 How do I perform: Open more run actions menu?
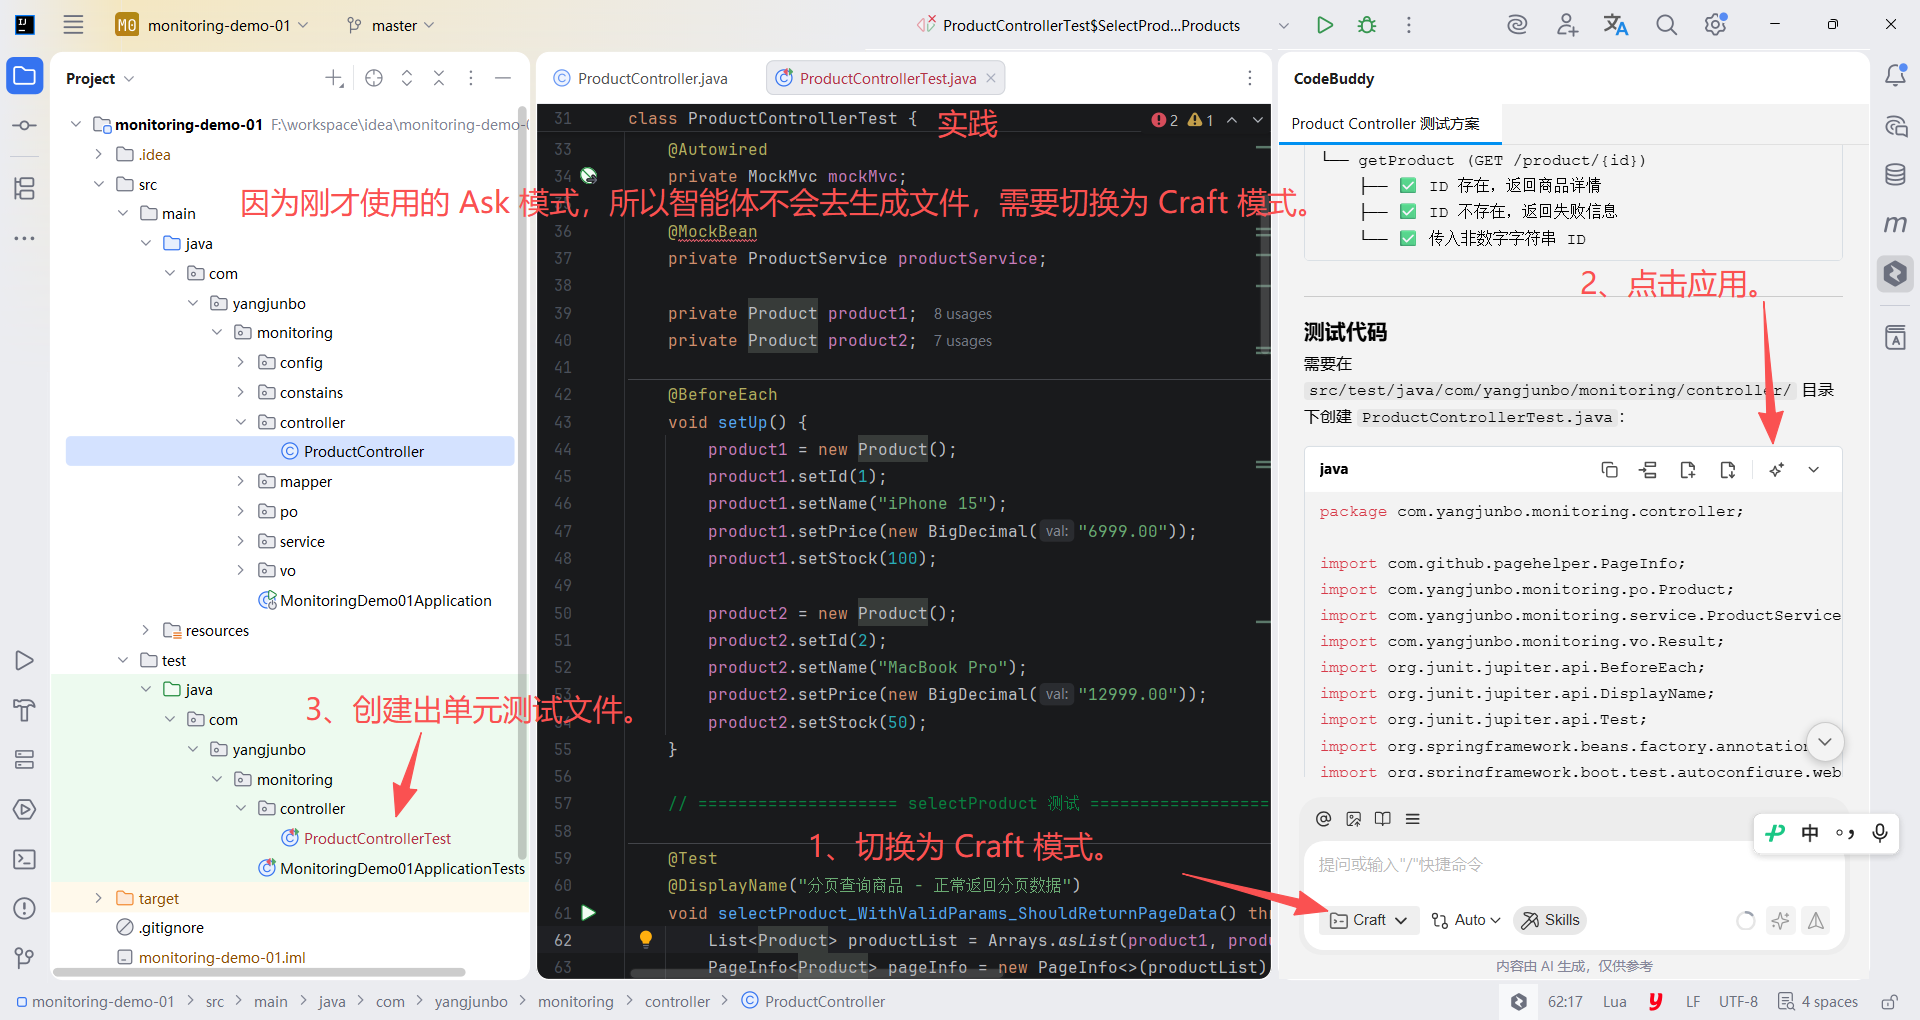click(1409, 25)
